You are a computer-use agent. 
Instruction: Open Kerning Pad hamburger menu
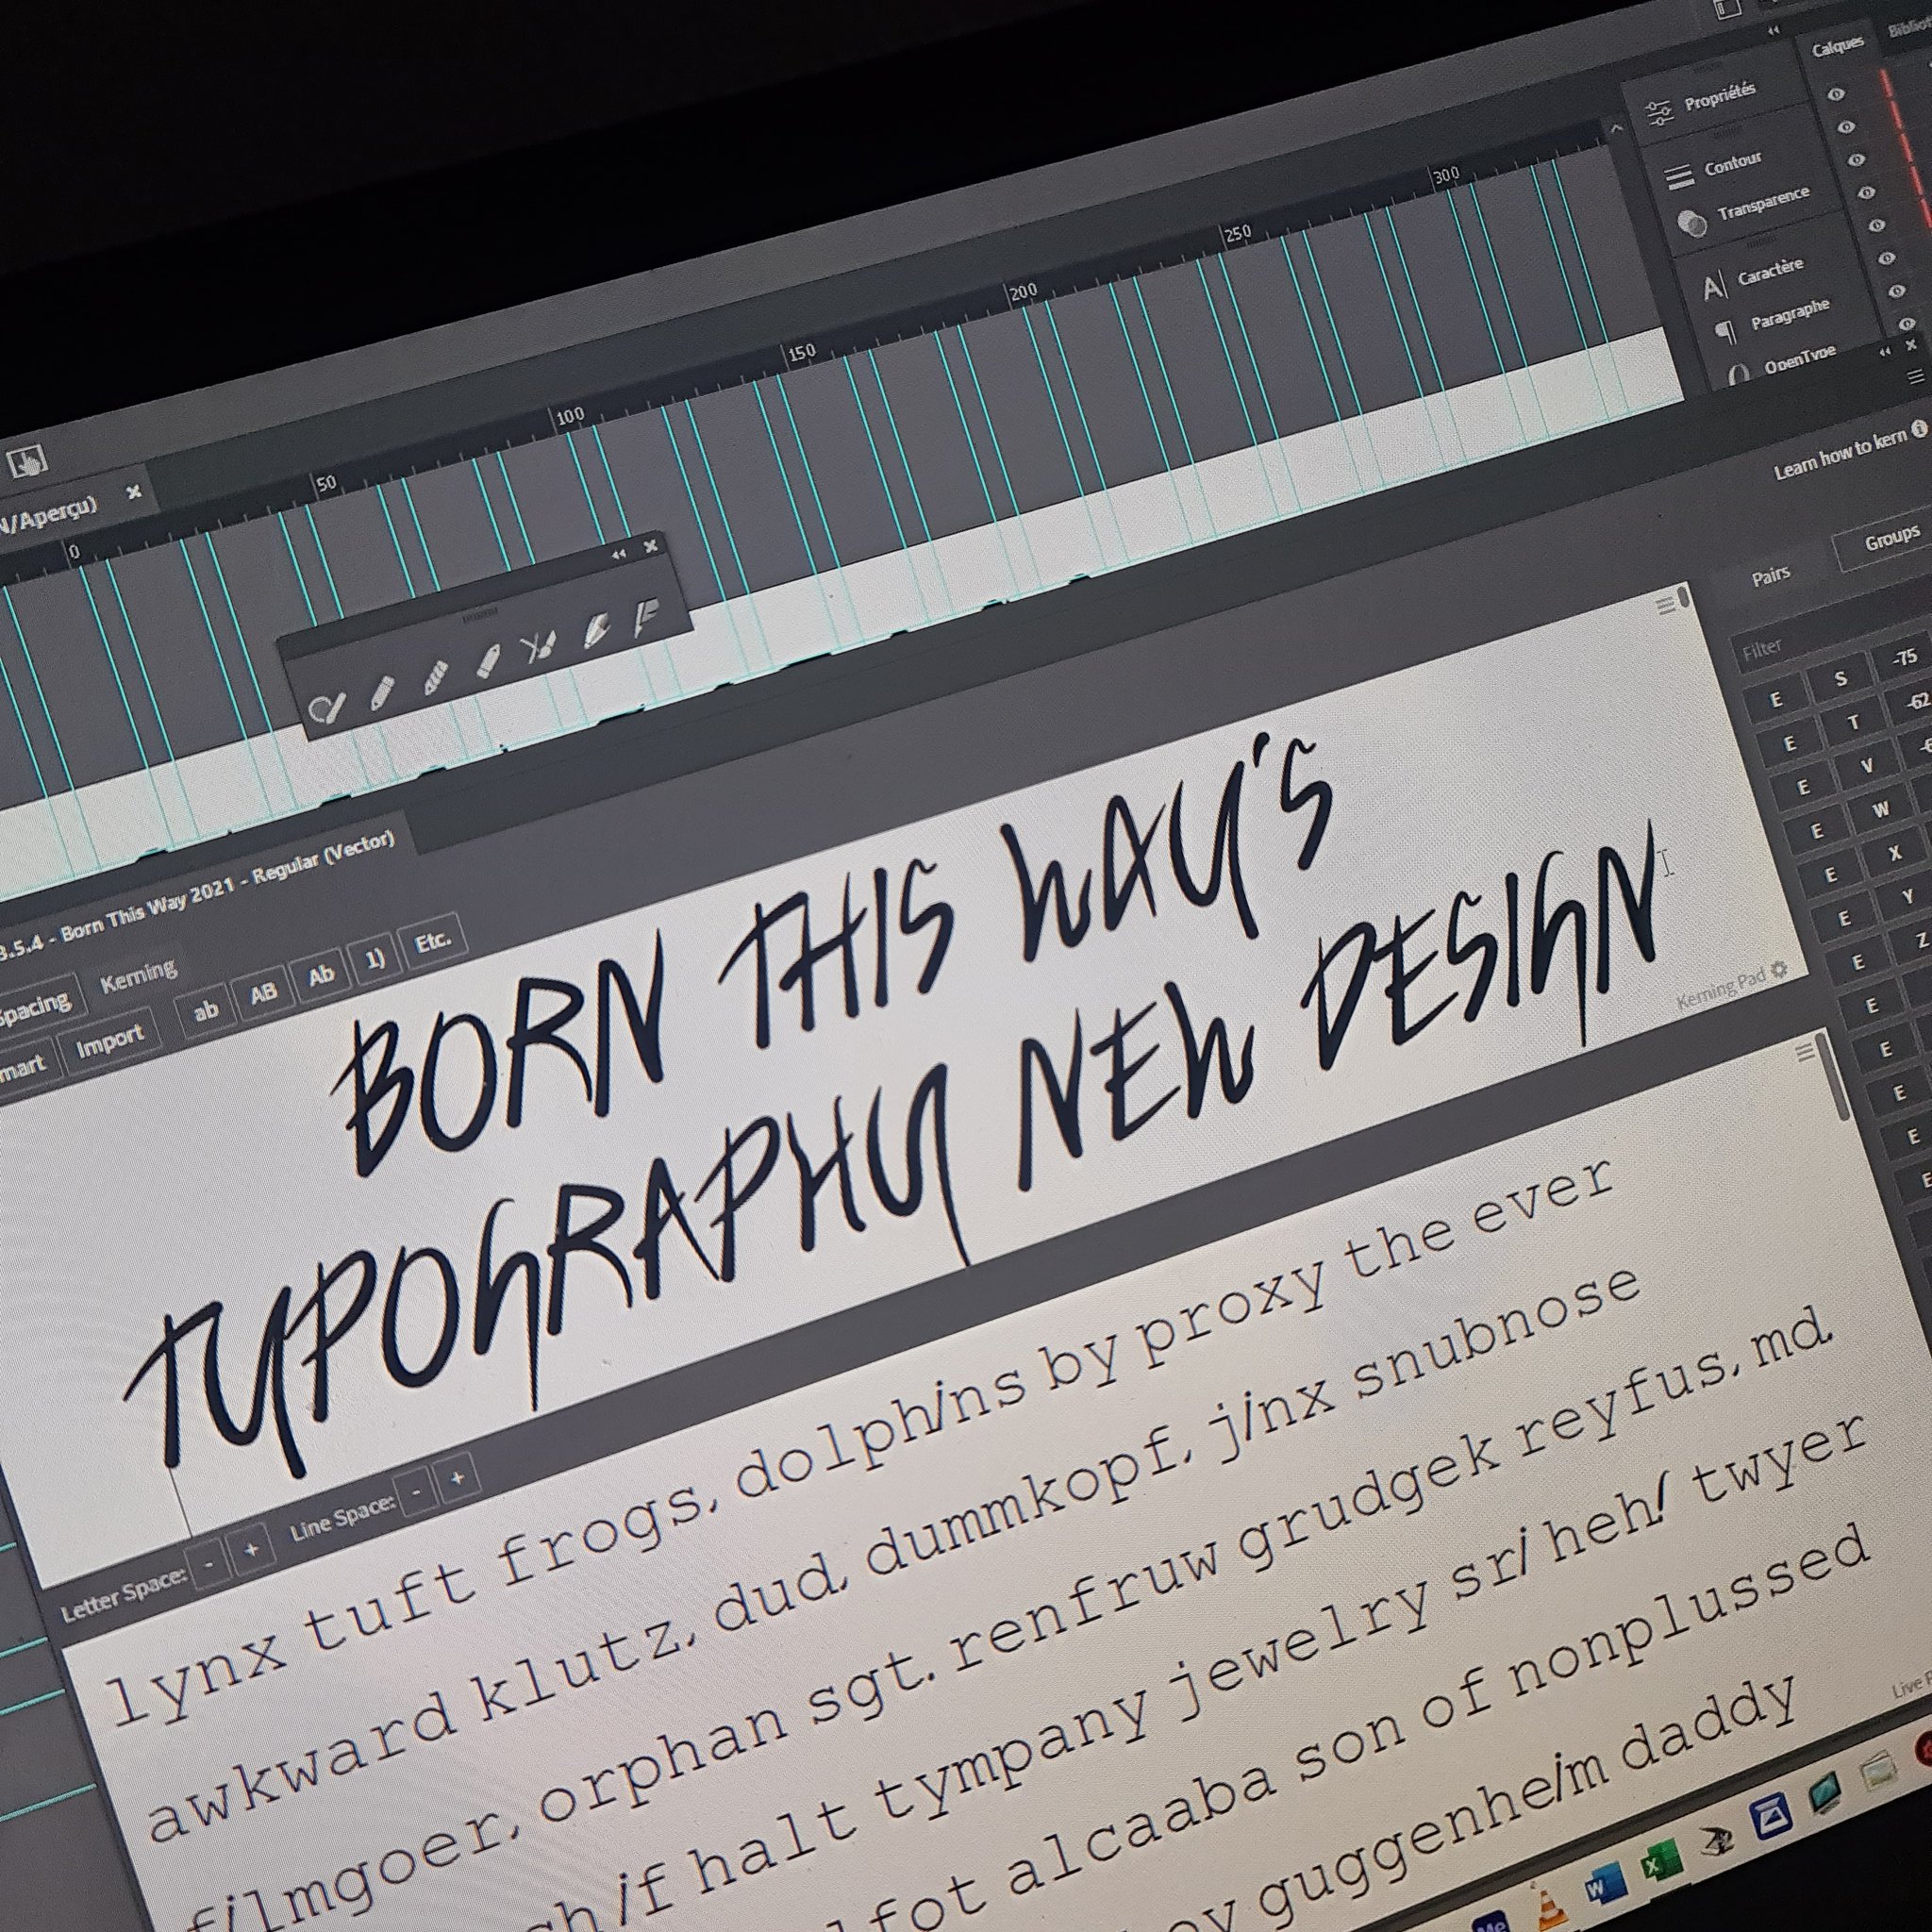coord(1665,605)
